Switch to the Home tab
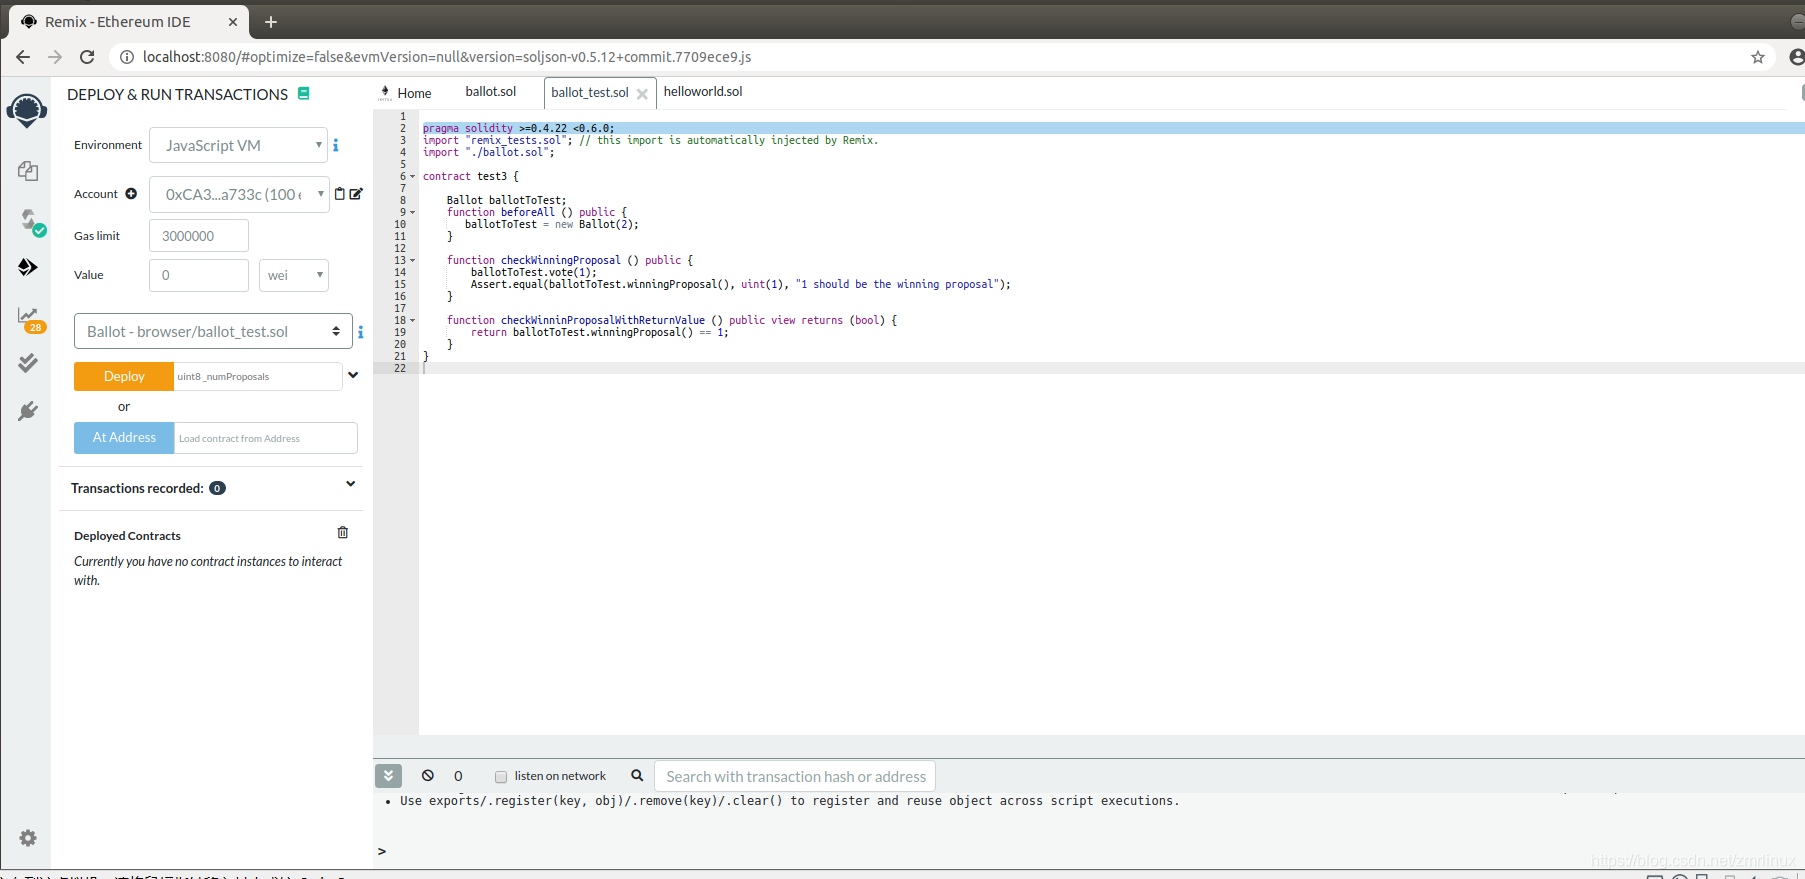The width and height of the screenshot is (1805, 879). coord(405,93)
